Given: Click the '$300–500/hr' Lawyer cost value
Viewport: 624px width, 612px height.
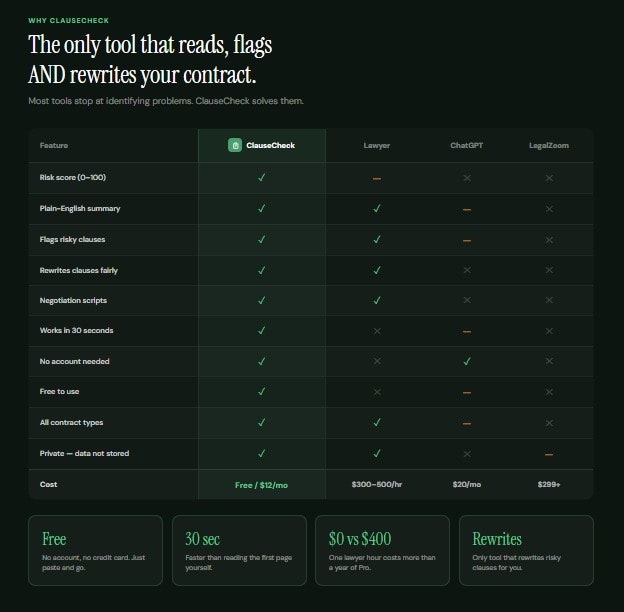Looking at the screenshot, I should coord(377,485).
